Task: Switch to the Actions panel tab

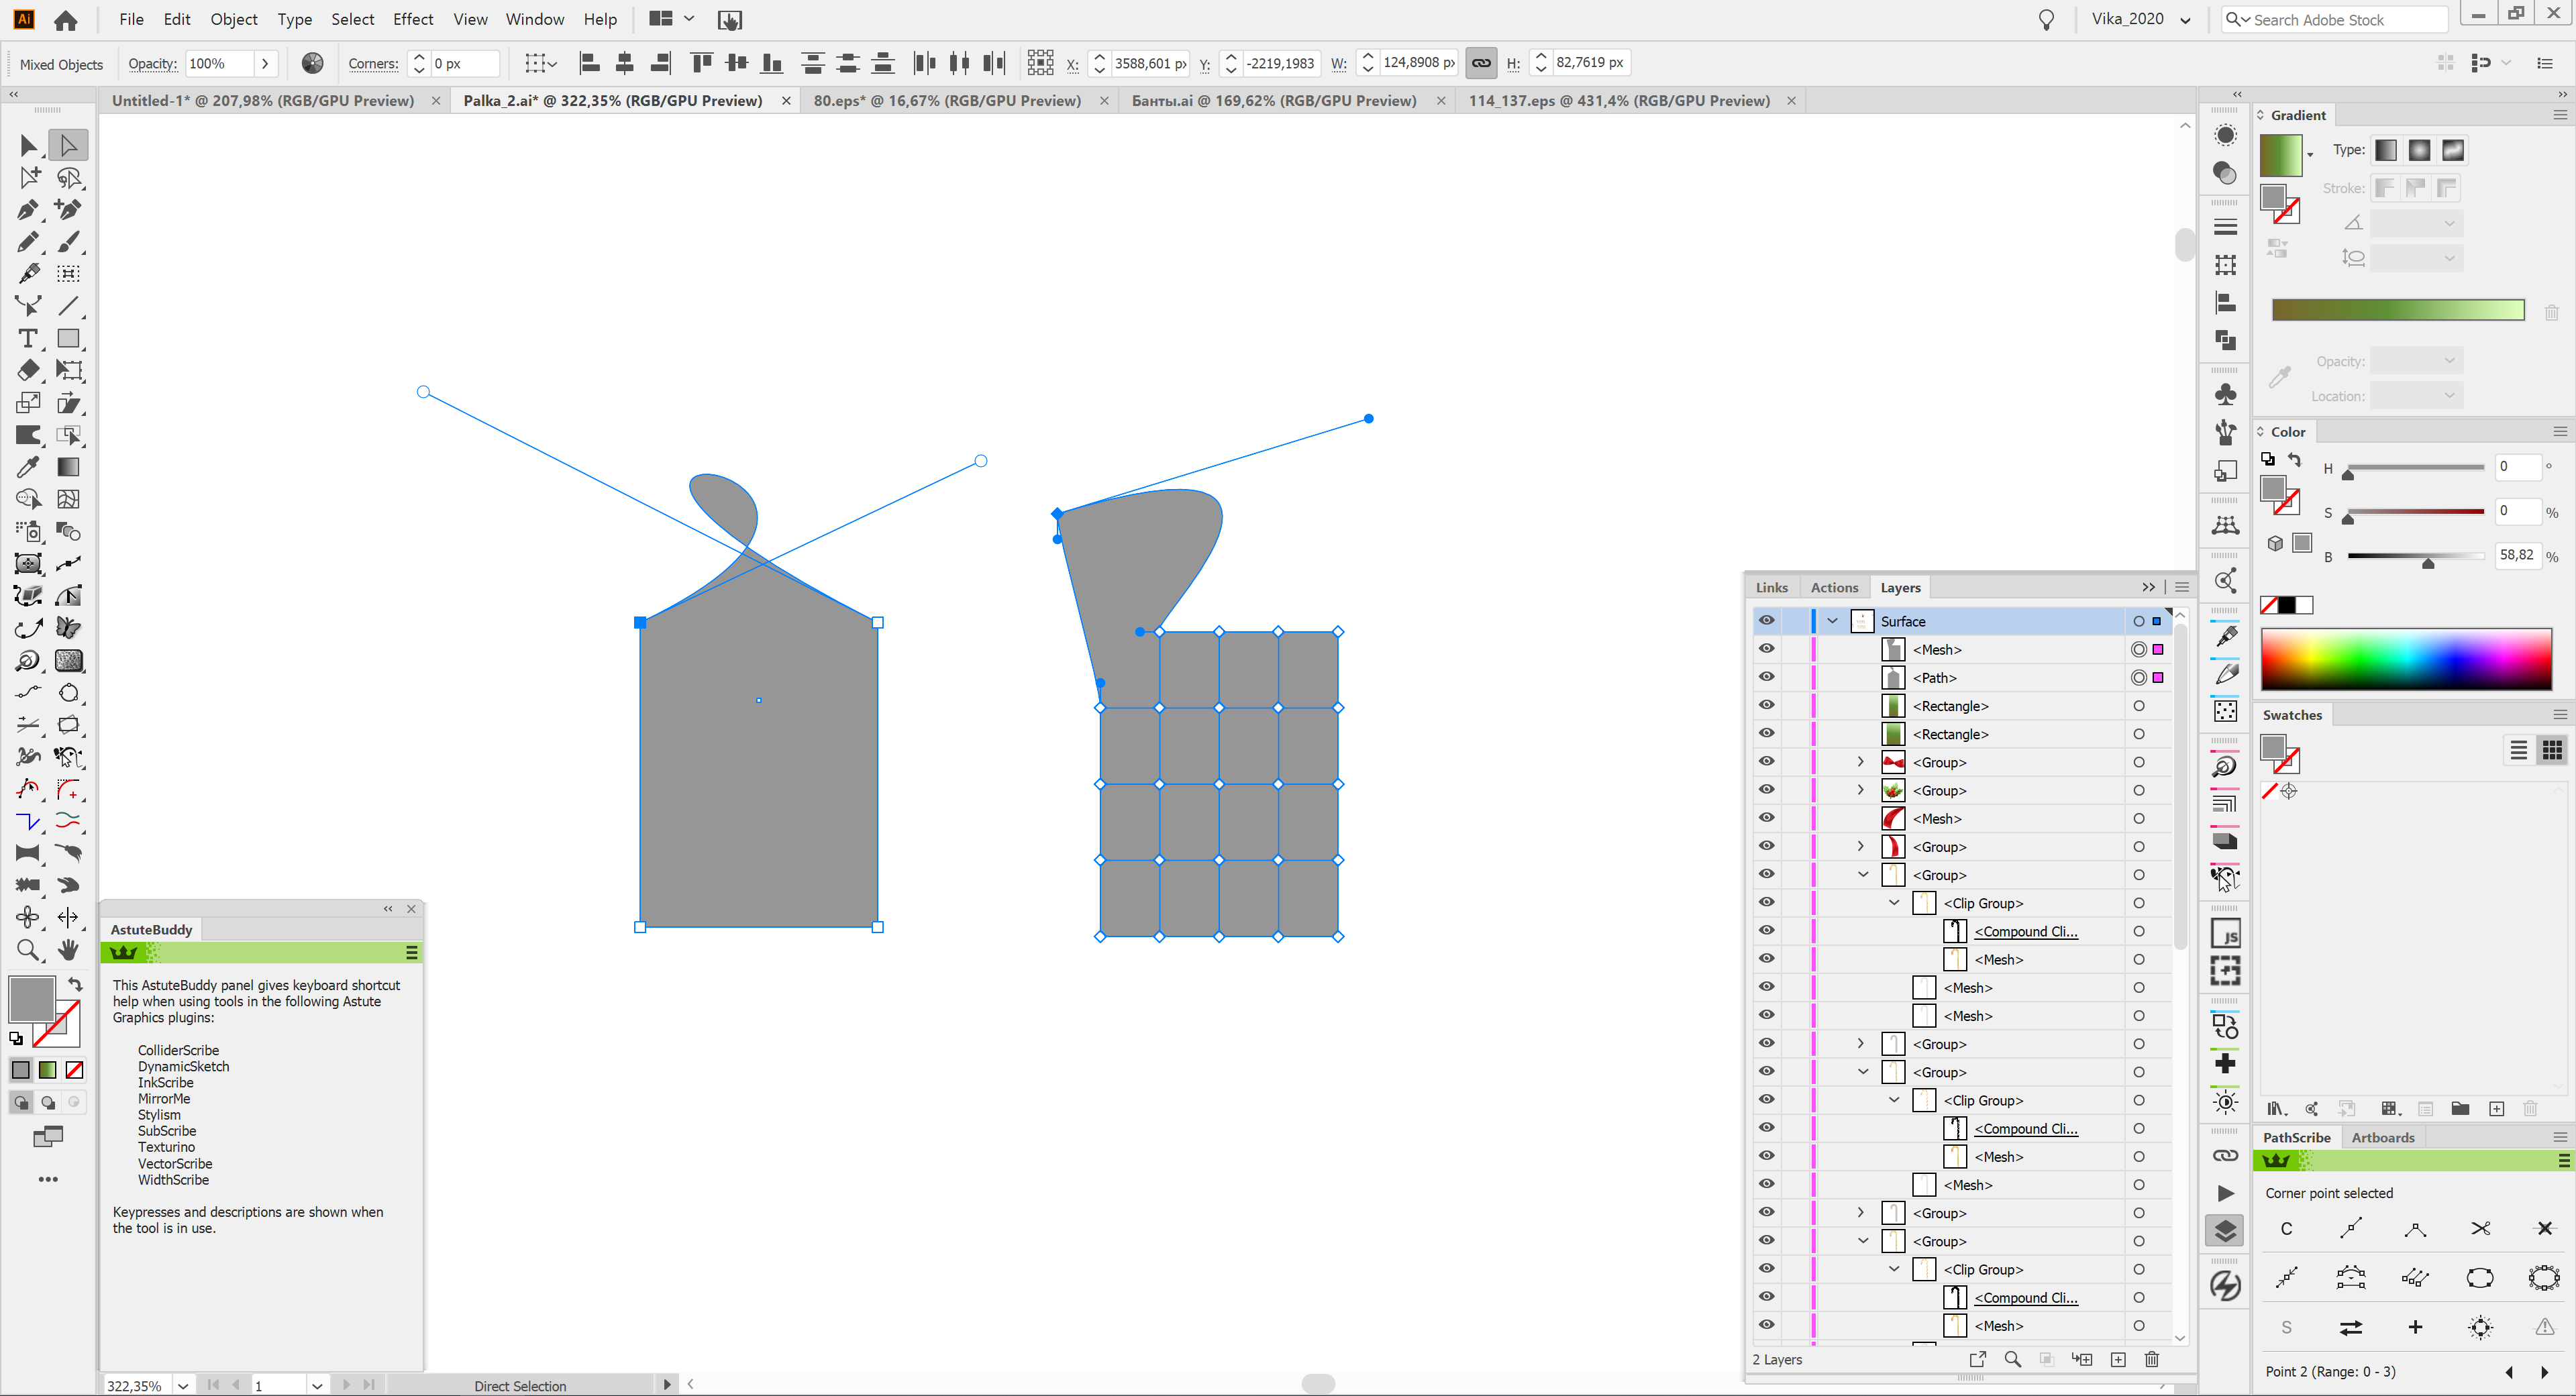Action: [1834, 587]
